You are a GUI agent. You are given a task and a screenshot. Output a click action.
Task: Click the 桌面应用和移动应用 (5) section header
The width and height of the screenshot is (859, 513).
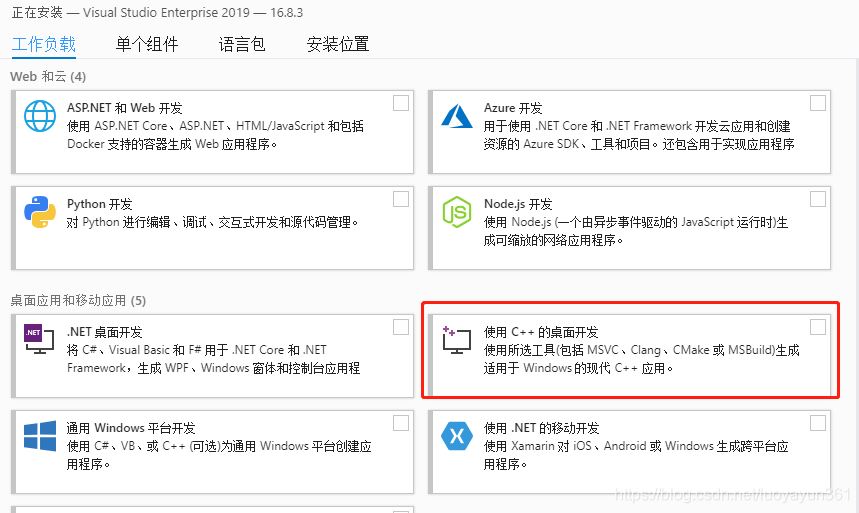pyautogui.click(x=78, y=300)
